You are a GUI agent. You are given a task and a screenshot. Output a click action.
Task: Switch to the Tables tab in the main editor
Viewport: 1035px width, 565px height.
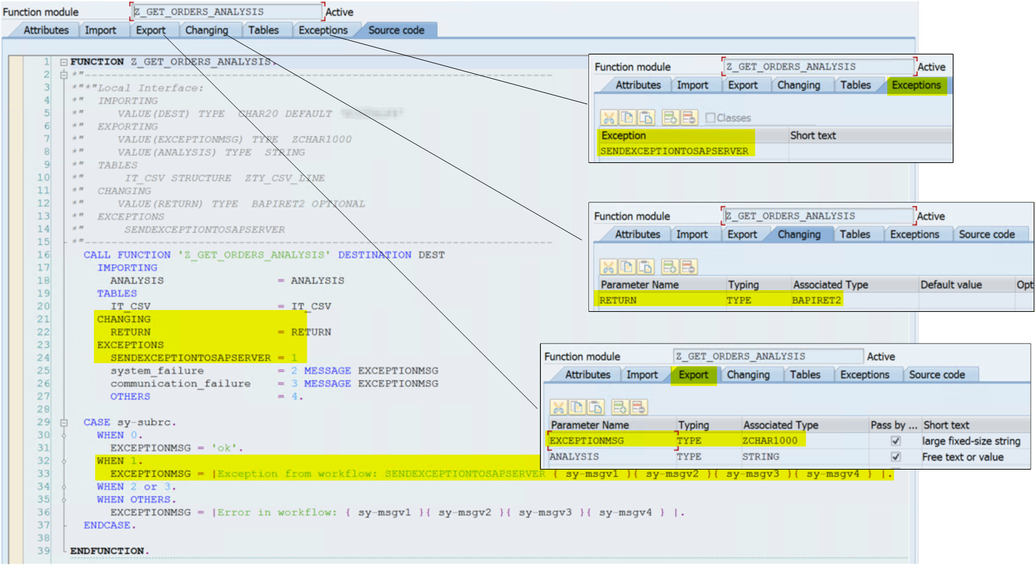(263, 30)
